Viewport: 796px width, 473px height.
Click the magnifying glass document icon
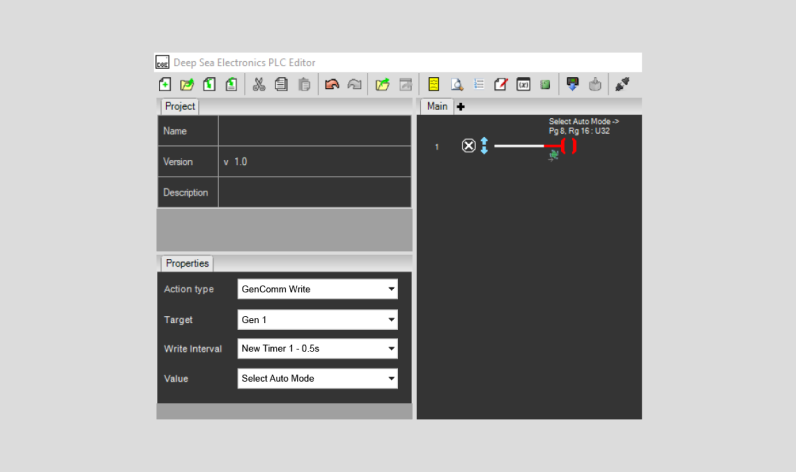[456, 84]
